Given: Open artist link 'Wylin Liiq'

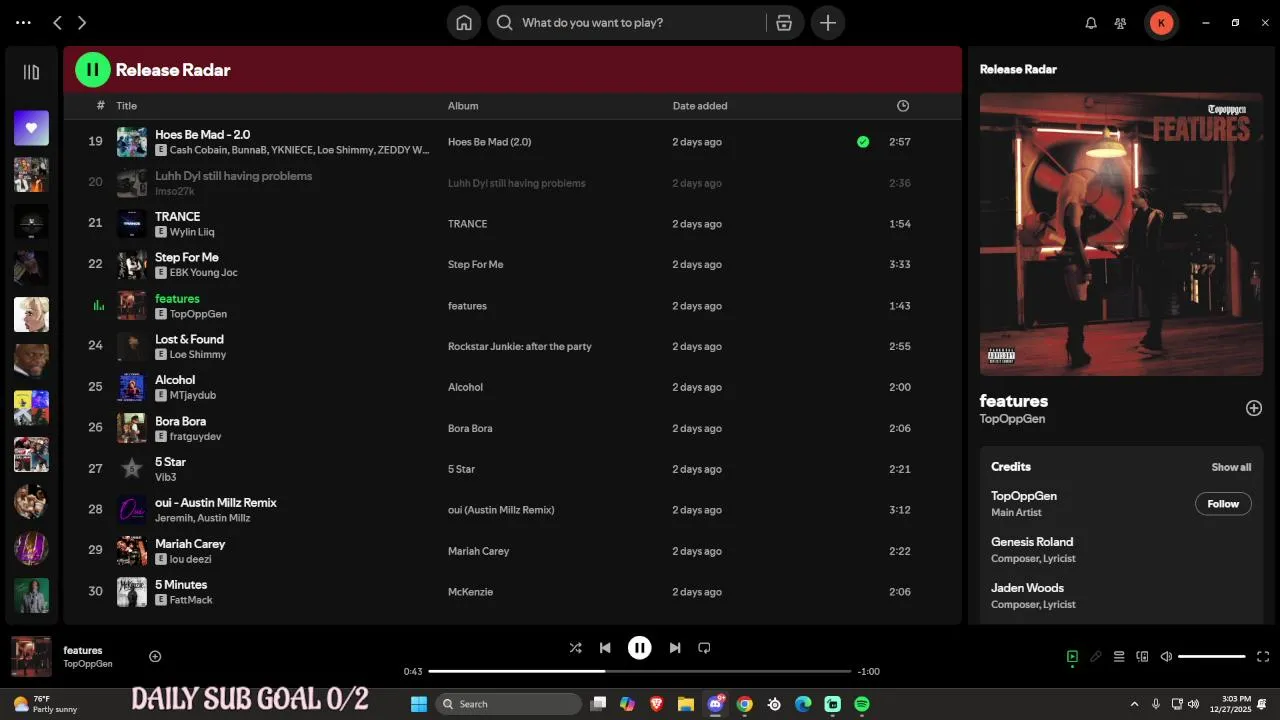Looking at the screenshot, I should pos(192,232).
